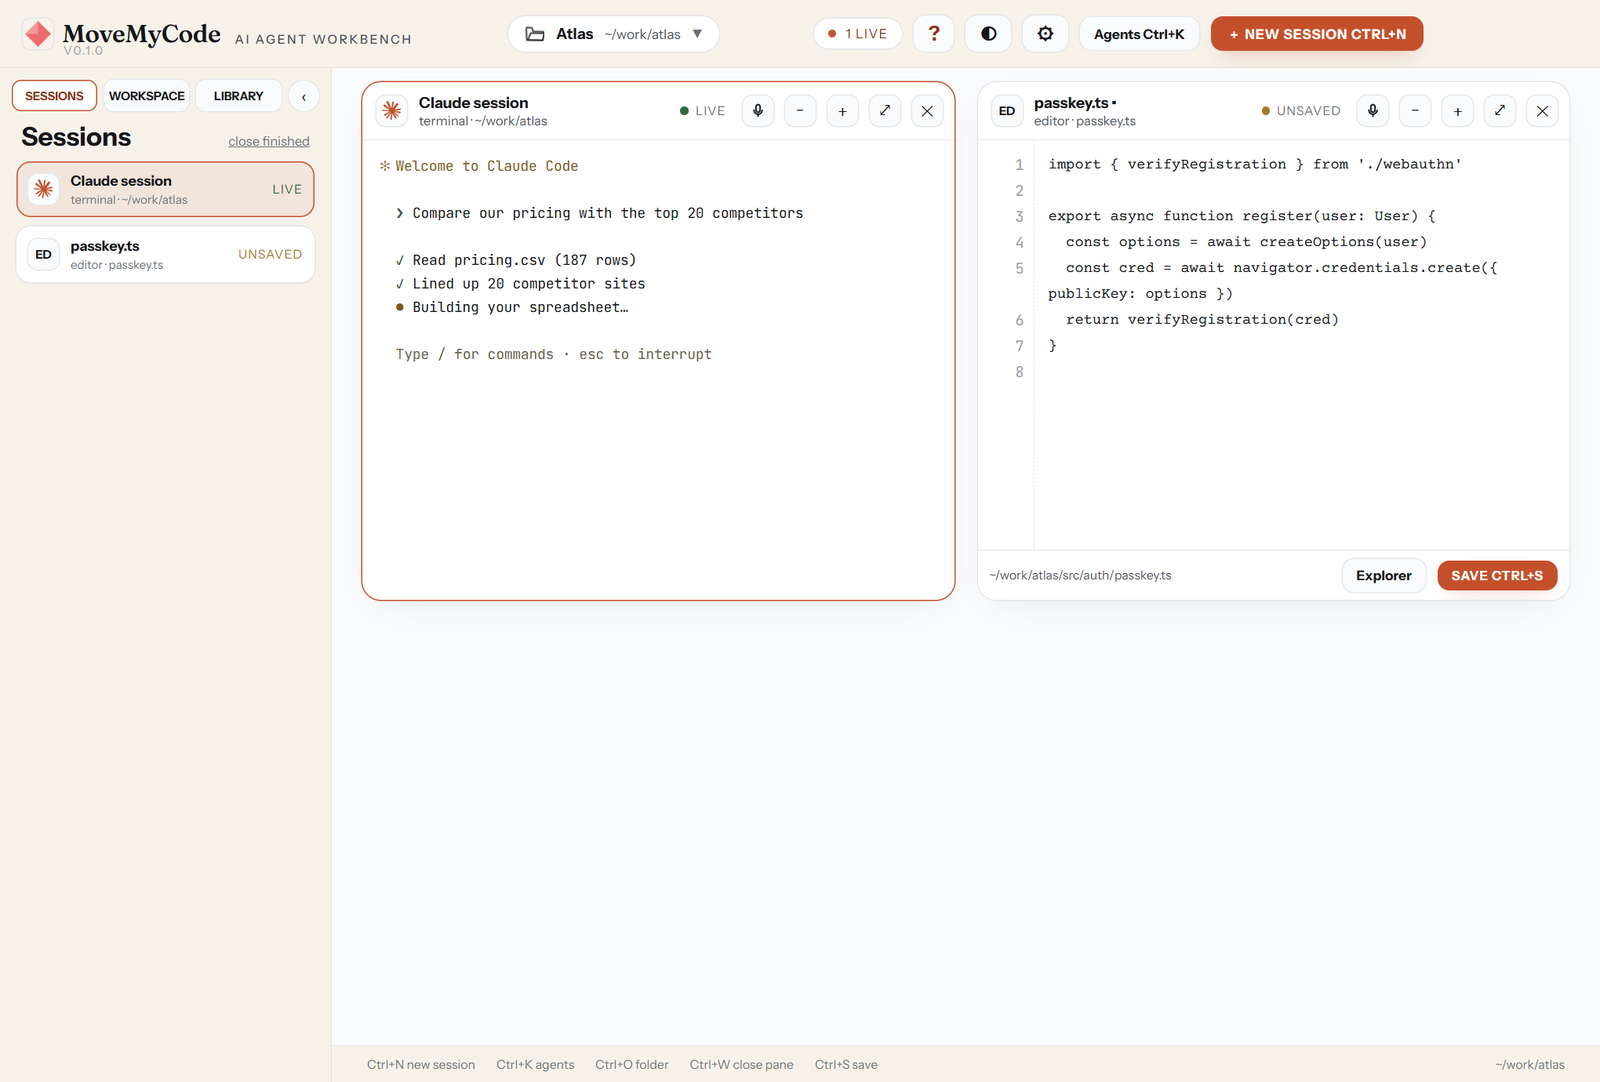The width and height of the screenshot is (1600, 1082).
Task: Click the ED badge in passkey.ts pane header
Action: (1007, 111)
